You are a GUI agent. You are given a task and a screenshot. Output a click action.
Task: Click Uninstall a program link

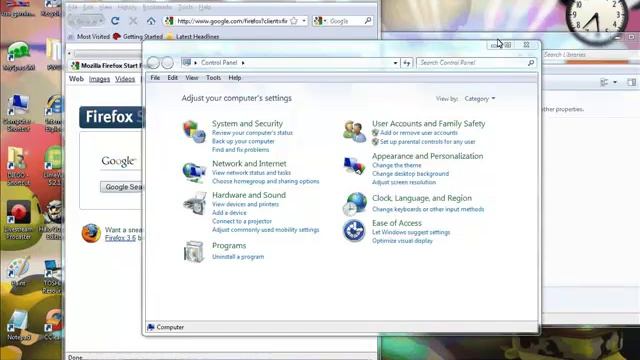coord(238,257)
